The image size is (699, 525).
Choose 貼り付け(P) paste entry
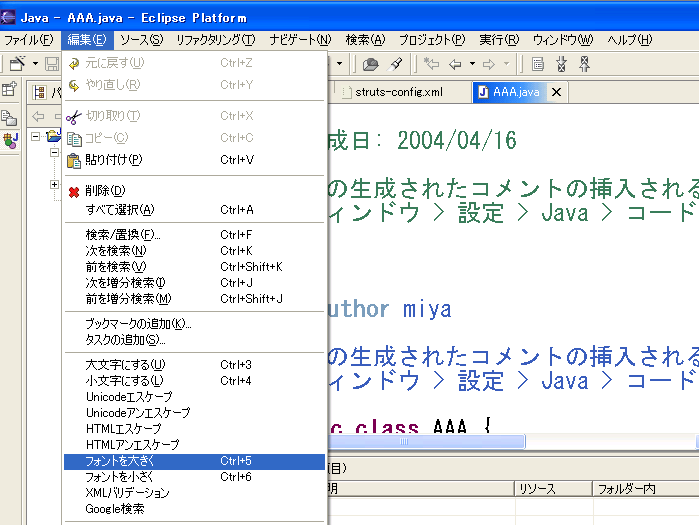[x=194, y=160]
